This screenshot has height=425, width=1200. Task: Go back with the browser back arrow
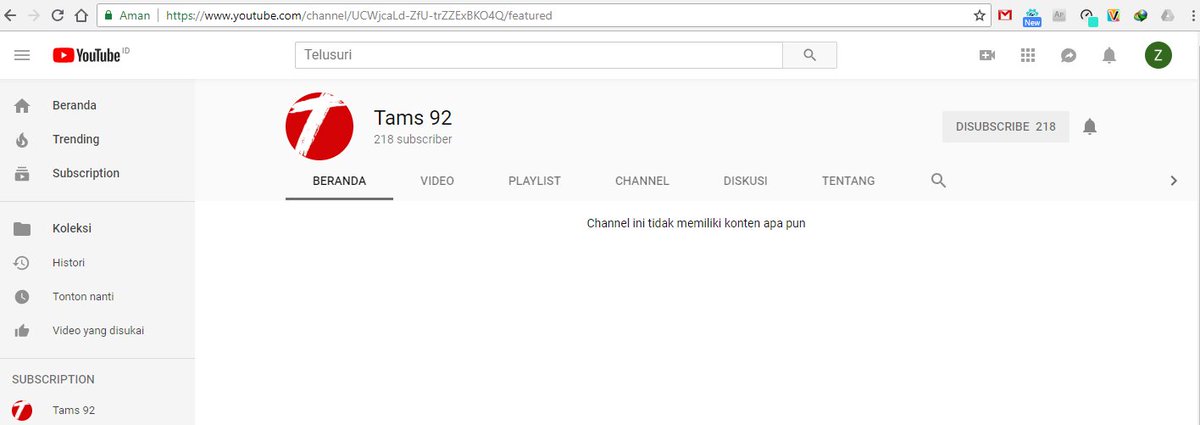tap(10, 16)
